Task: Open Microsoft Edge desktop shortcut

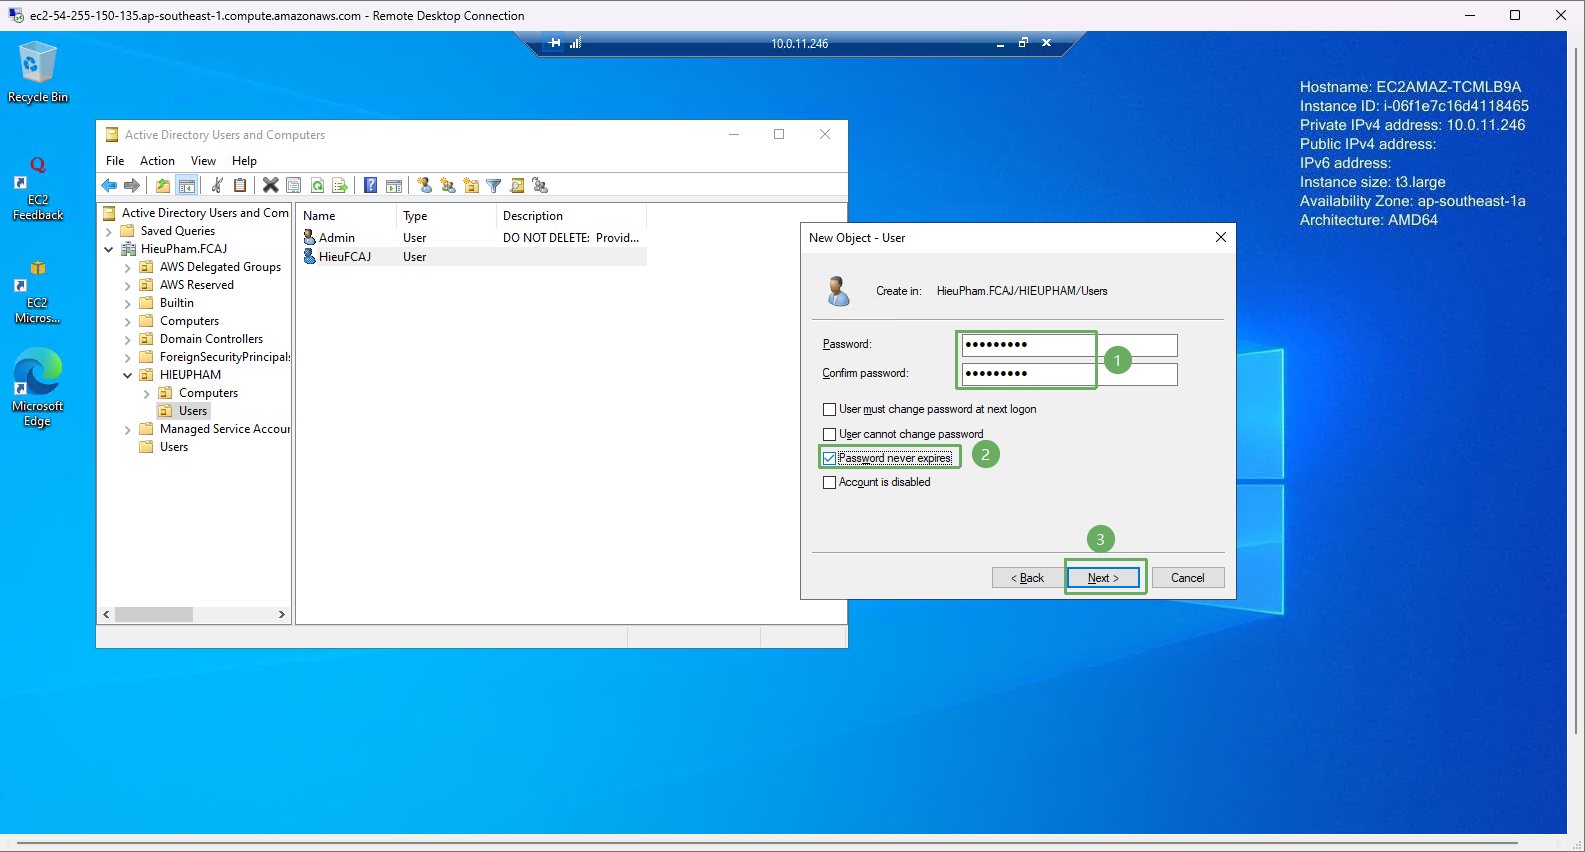Action: pos(38,388)
